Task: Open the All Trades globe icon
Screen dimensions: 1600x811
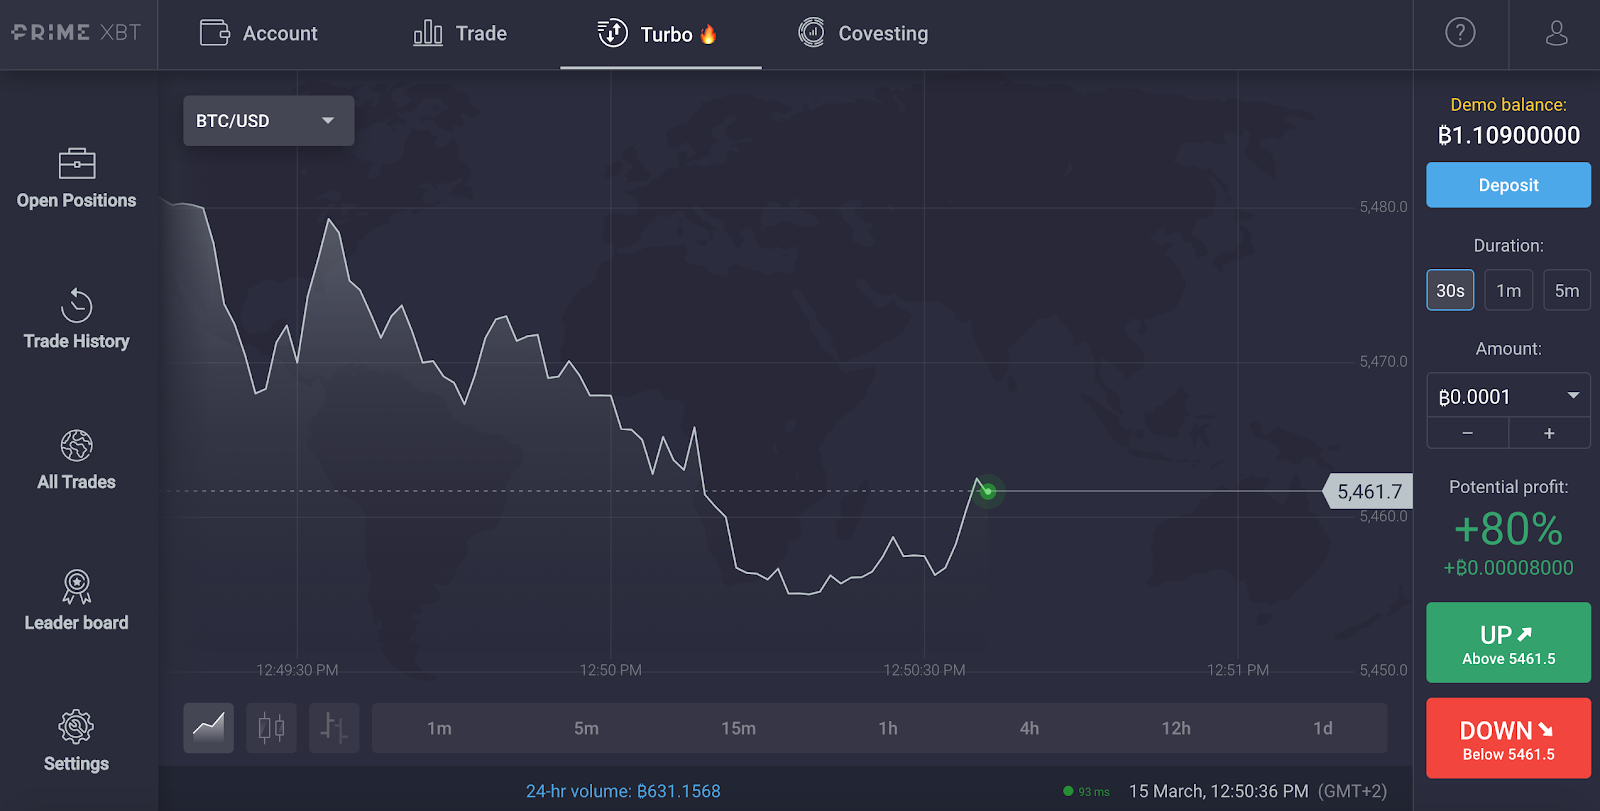Action: point(77,445)
